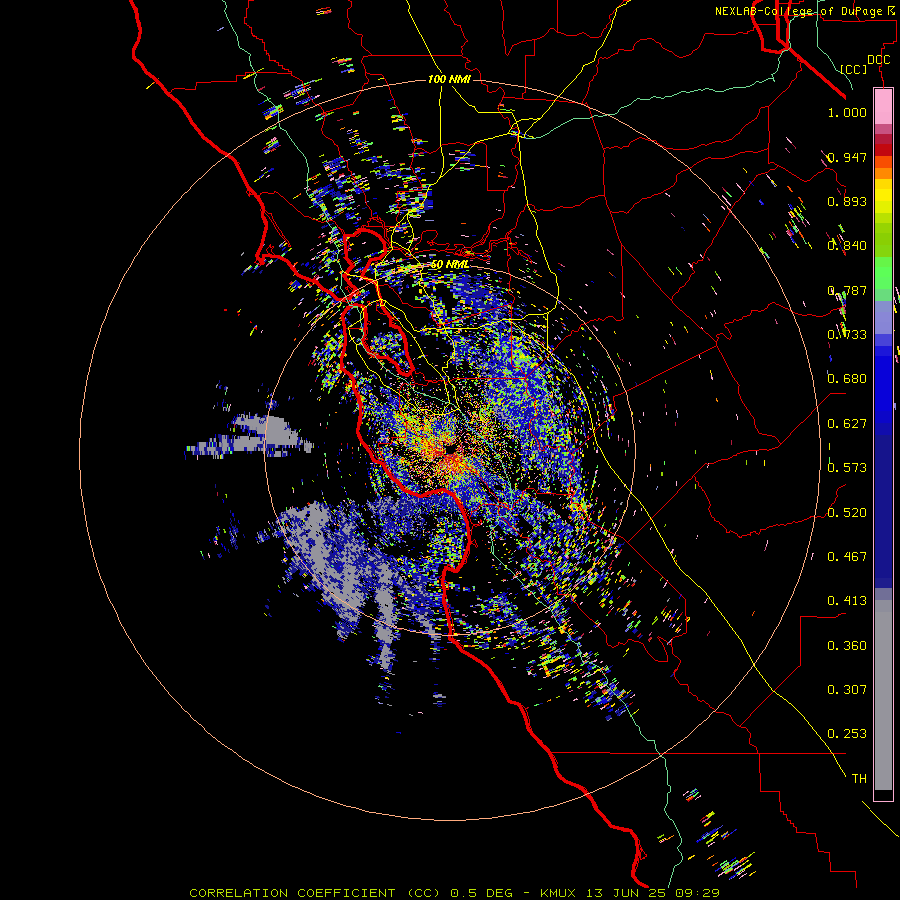Select the 0.840 legend value
The image size is (900, 900).
tap(847, 246)
